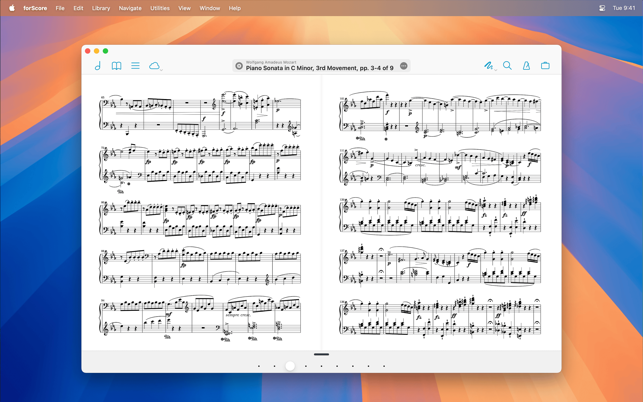Open the Setlists list icon

point(135,66)
